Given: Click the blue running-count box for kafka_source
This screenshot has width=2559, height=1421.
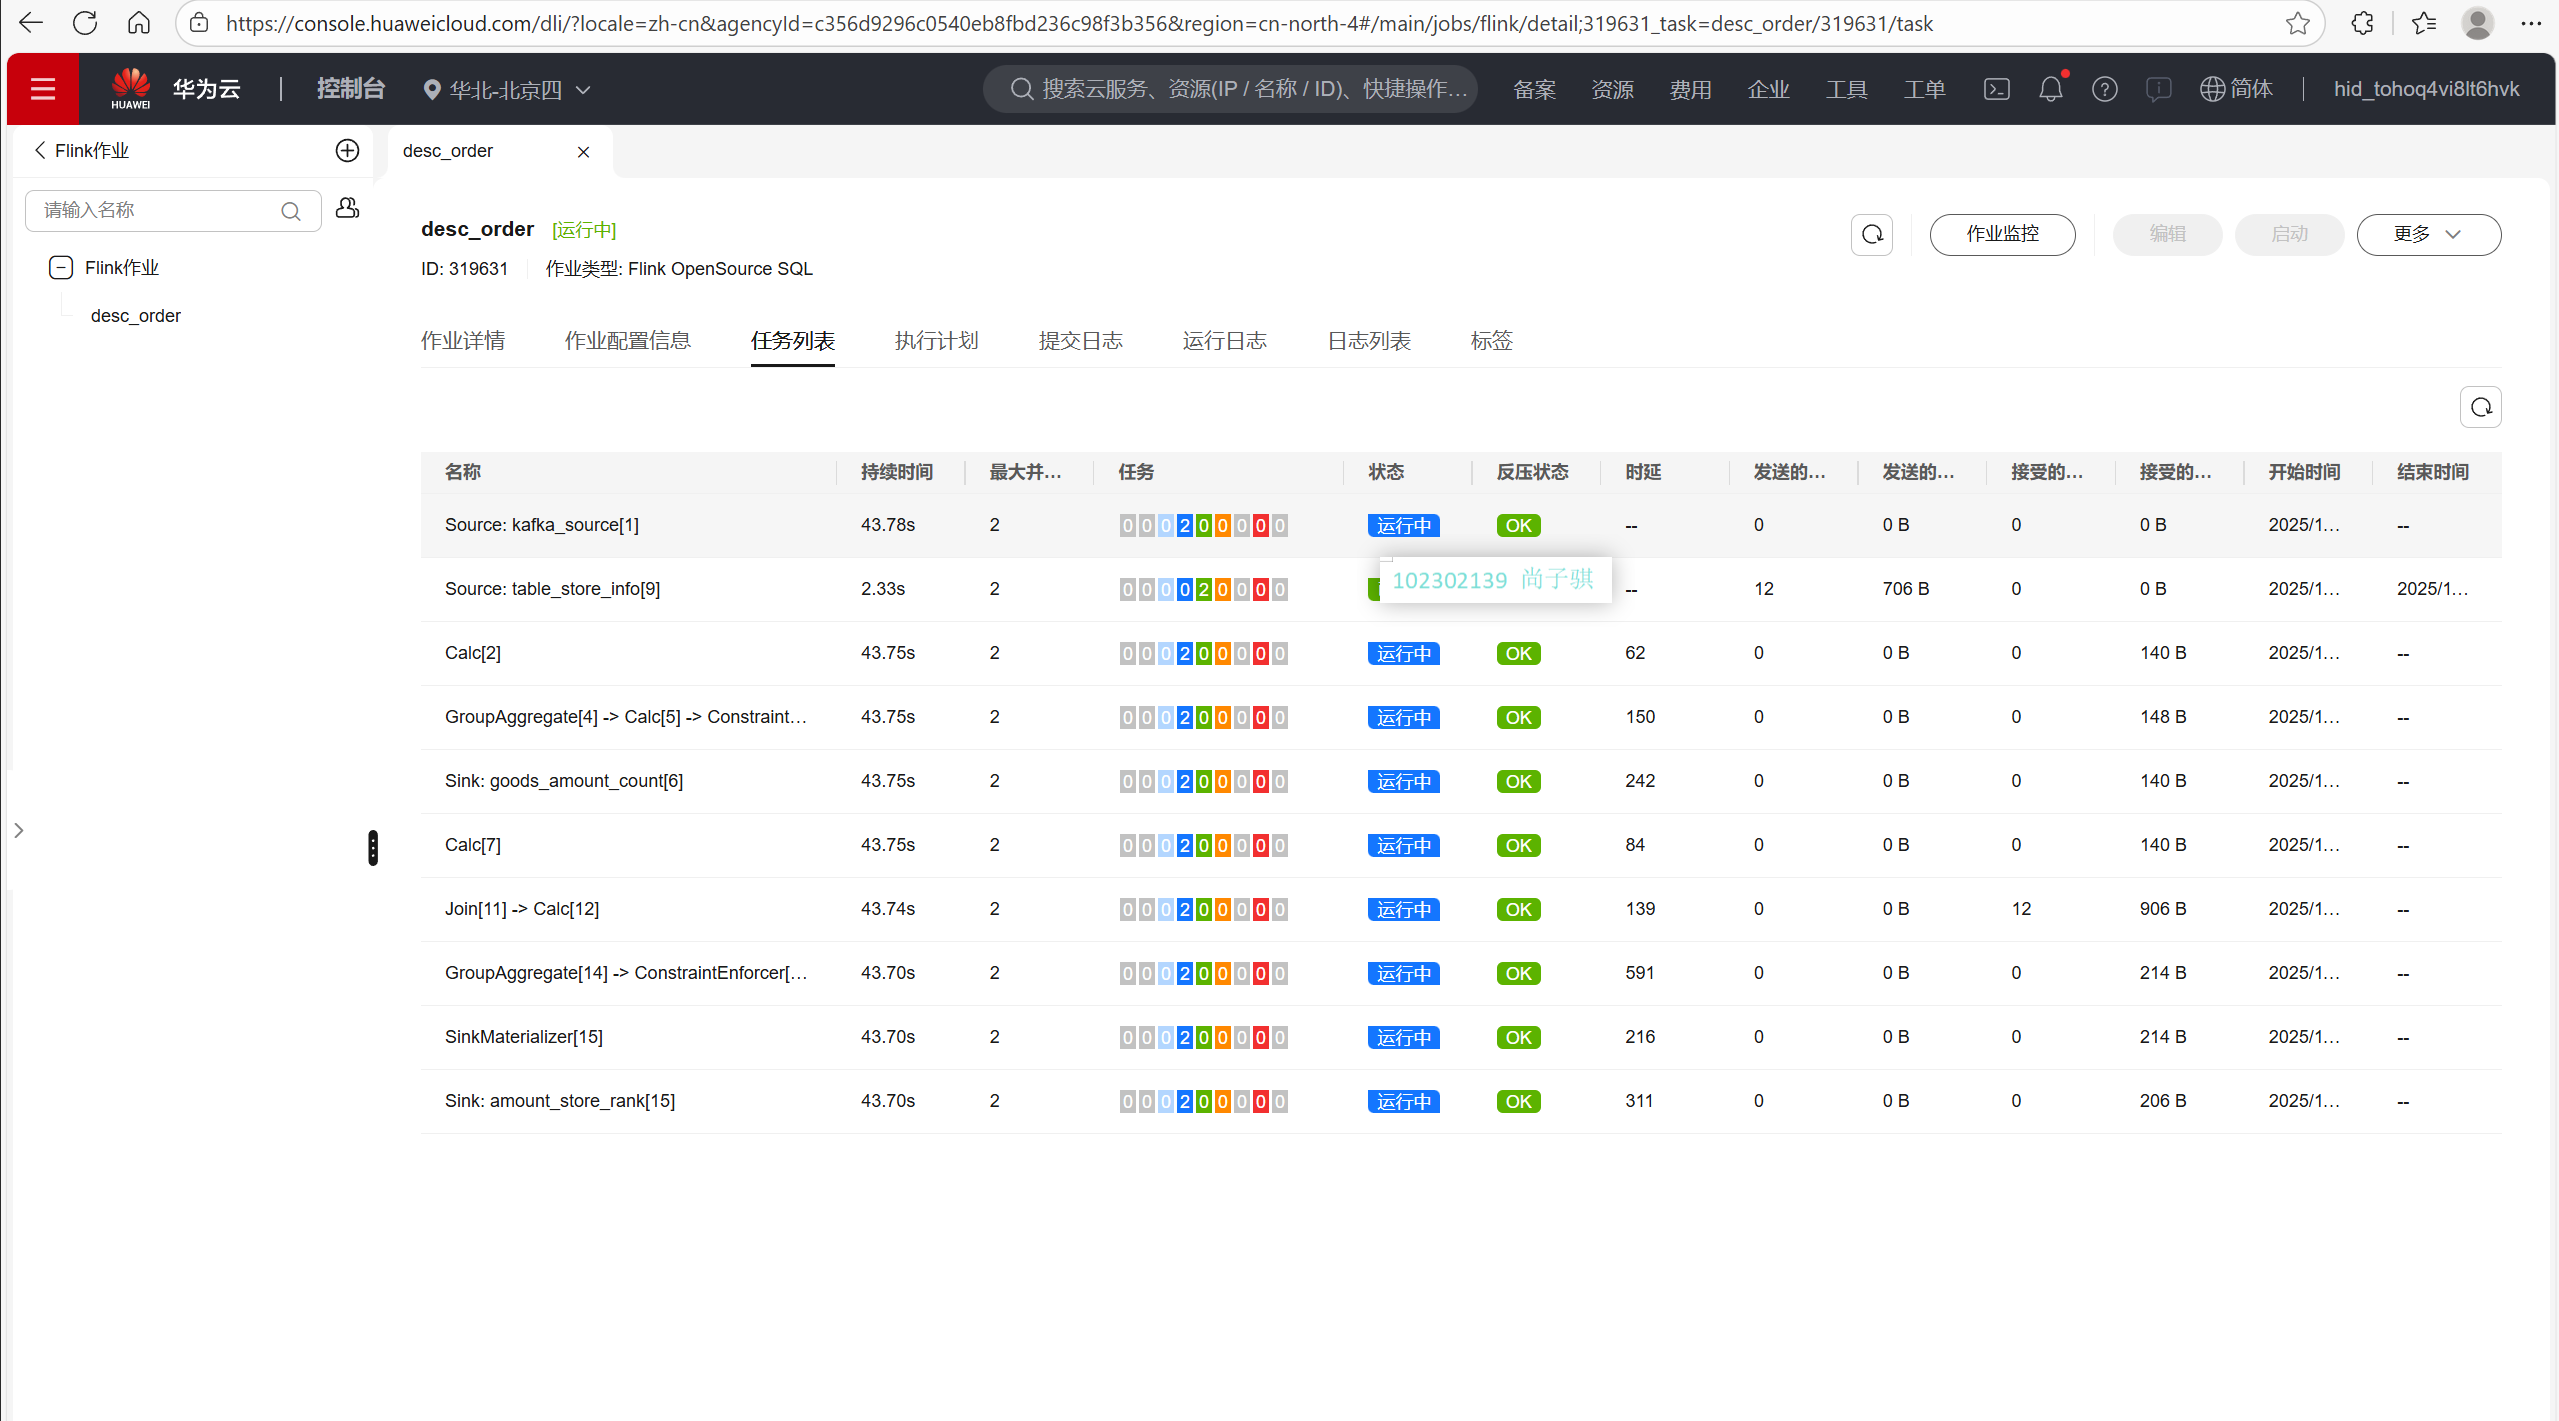Looking at the screenshot, I should click(1184, 525).
